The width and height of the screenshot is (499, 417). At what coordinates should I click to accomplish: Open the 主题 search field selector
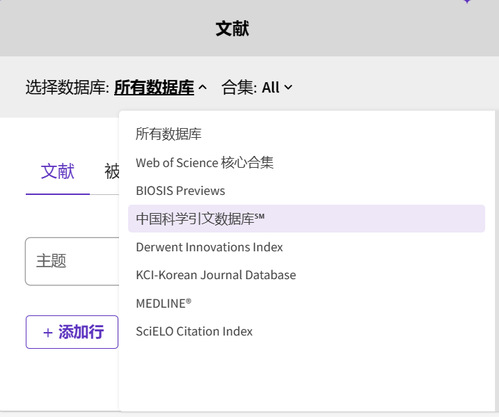click(72, 261)
